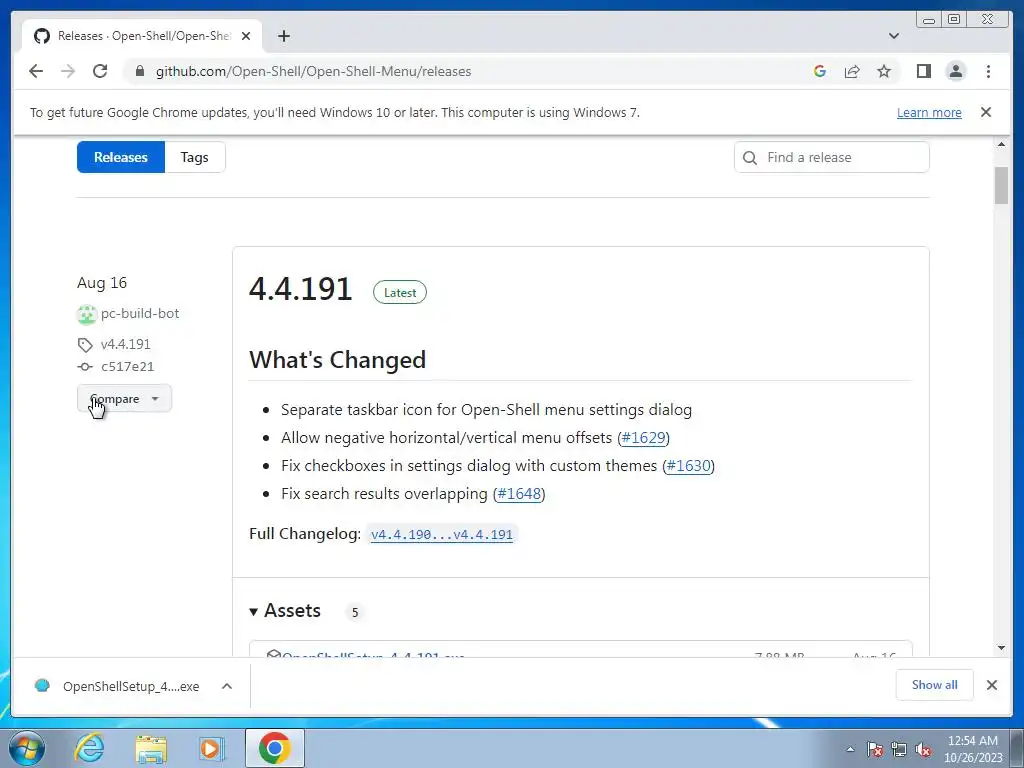Click the share page icon
The image size is (1024, 768).
tap(852, 71)
